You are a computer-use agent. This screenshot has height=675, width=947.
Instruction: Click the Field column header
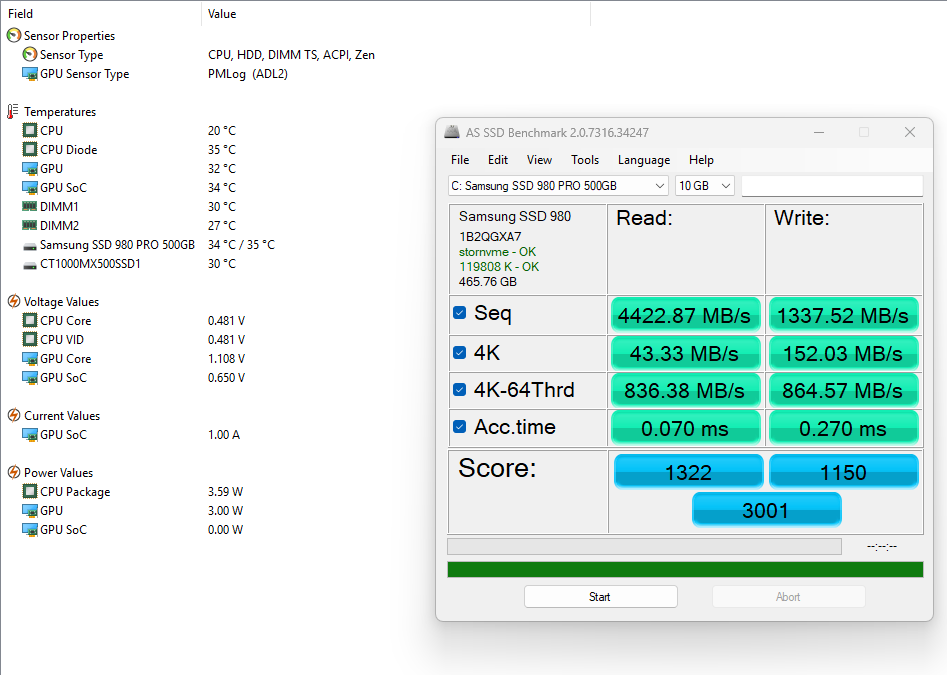click(101, 13)
